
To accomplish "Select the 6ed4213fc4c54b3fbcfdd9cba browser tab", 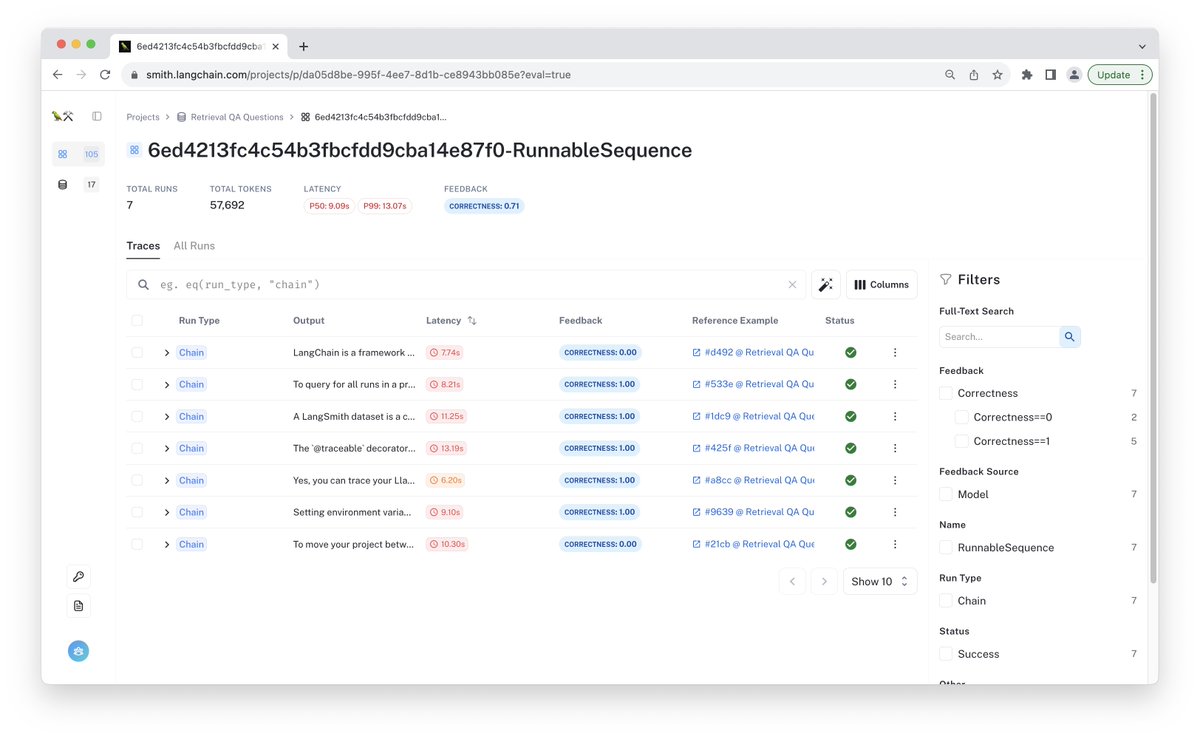I will click(200, 47).
